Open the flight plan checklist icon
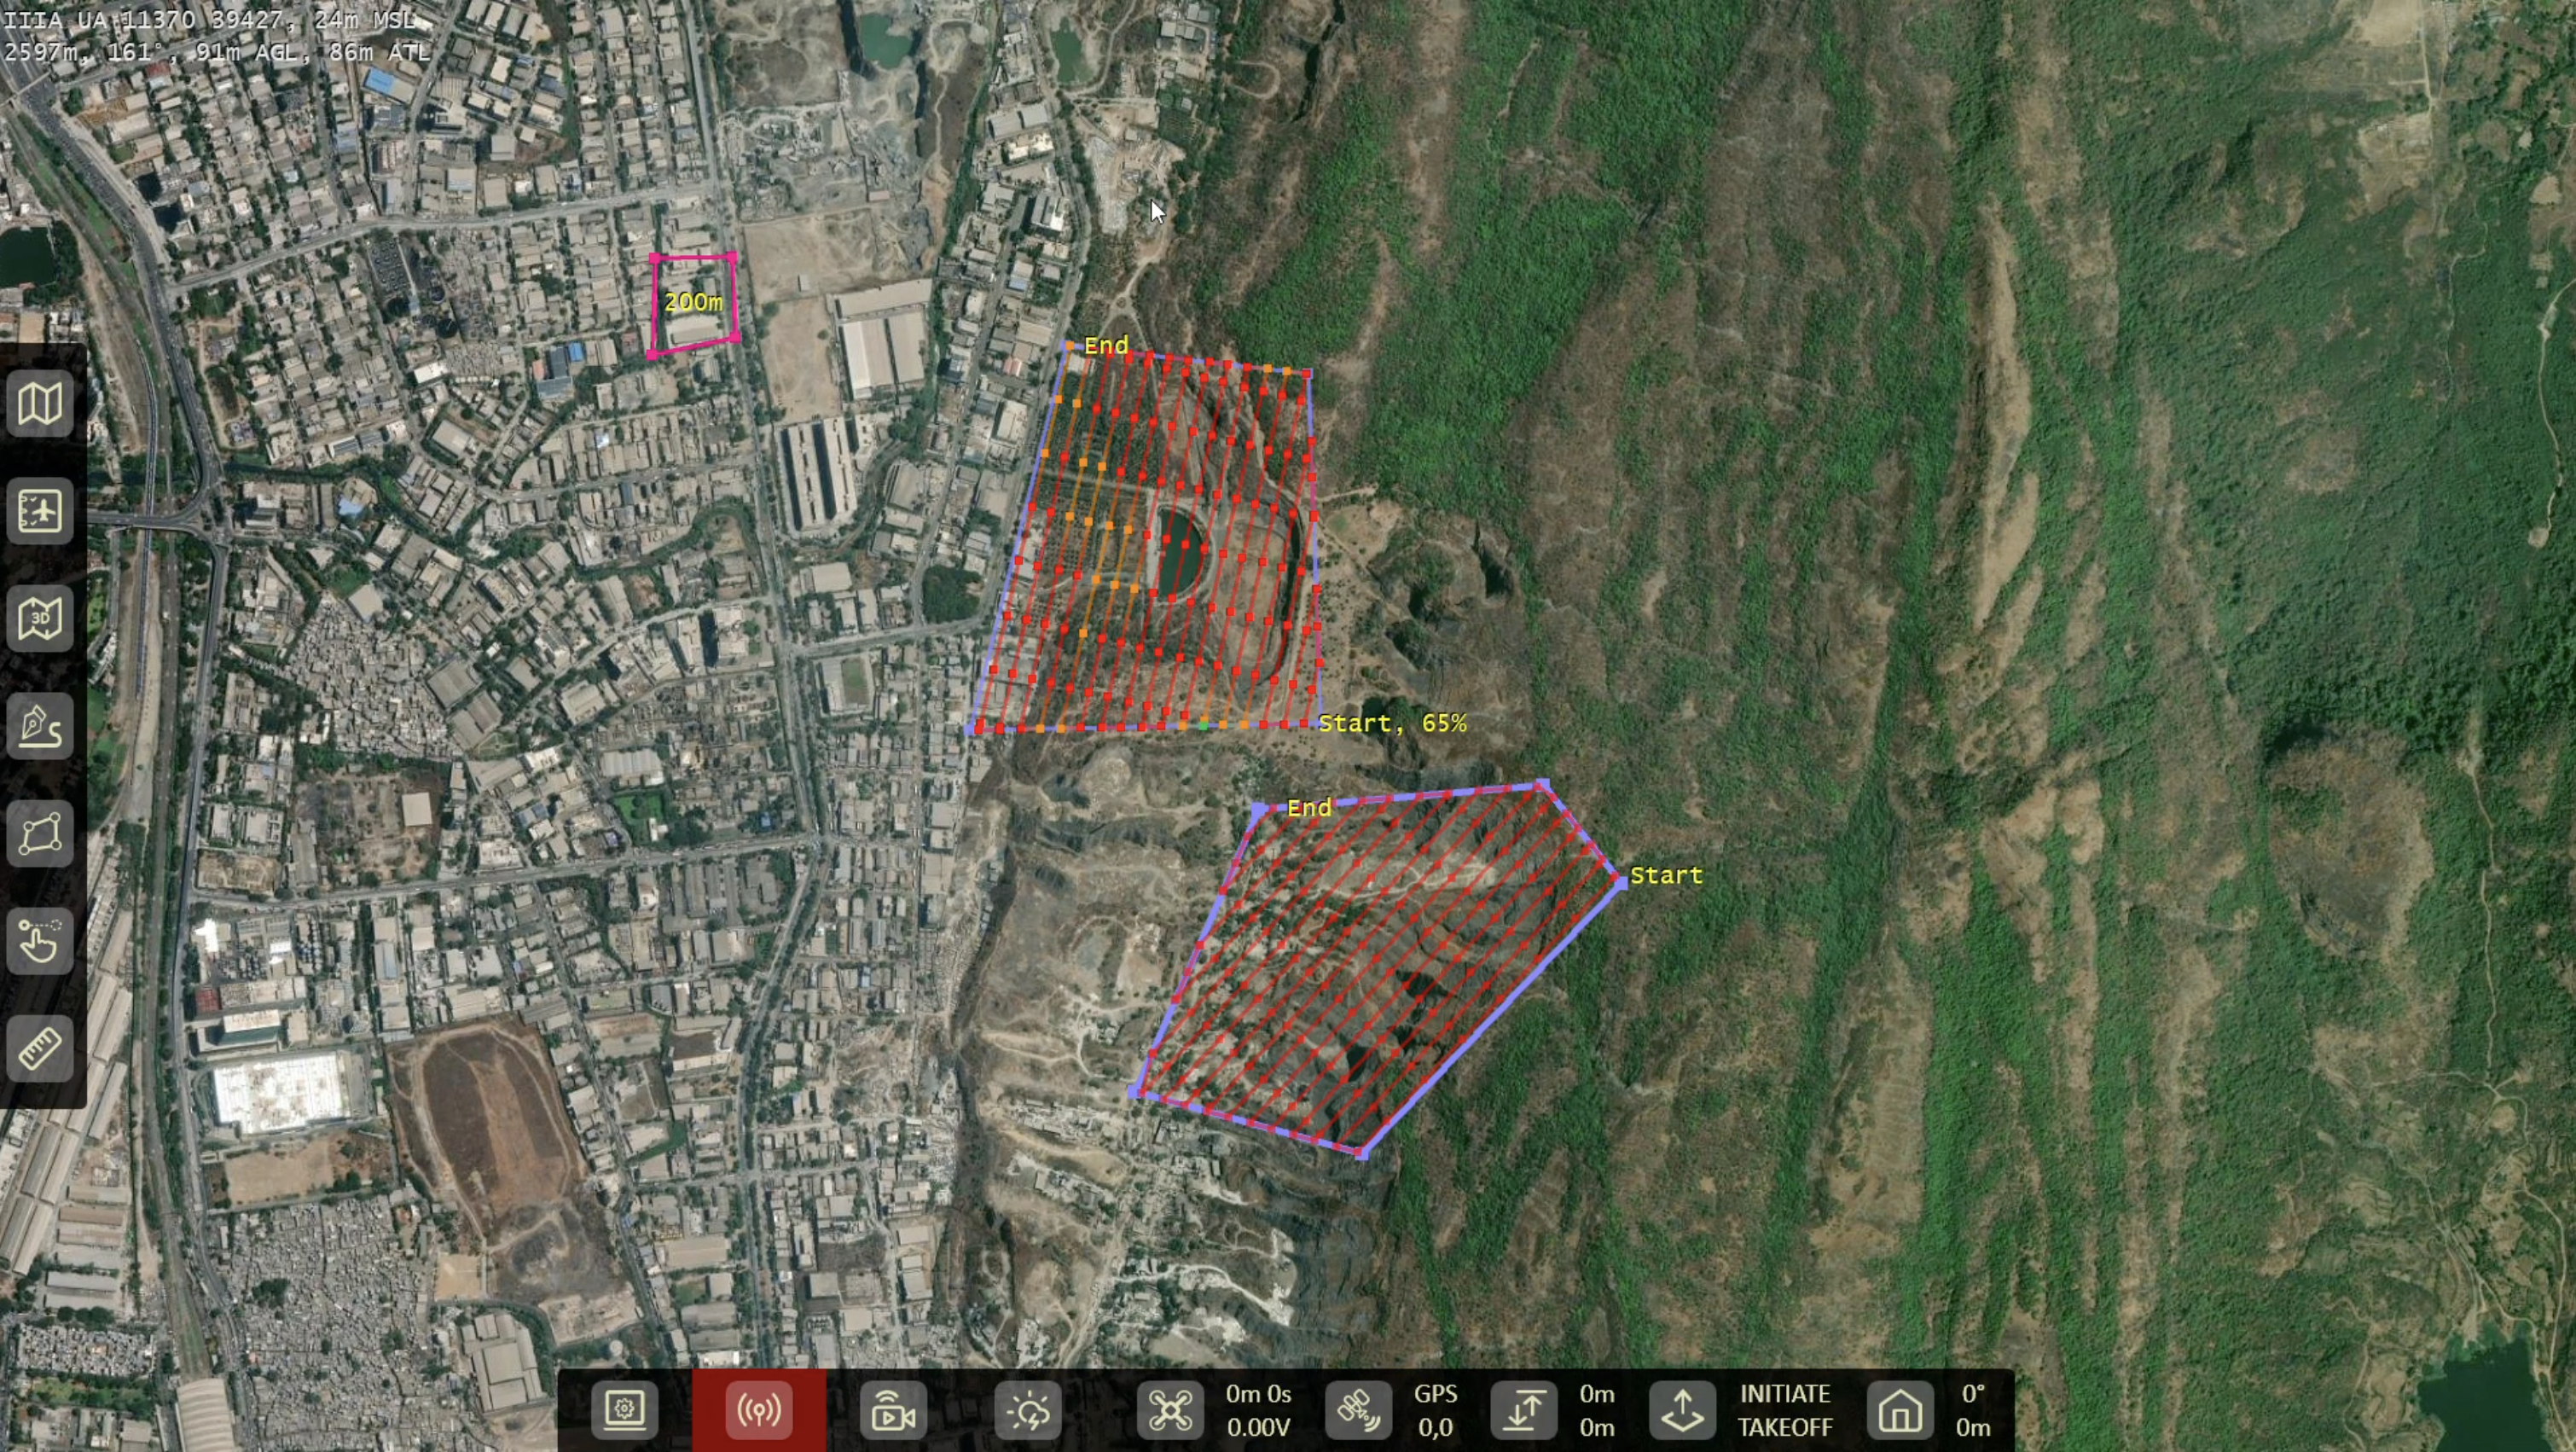The height and width of the screenshot is (1452, 2576). [40, 512]
